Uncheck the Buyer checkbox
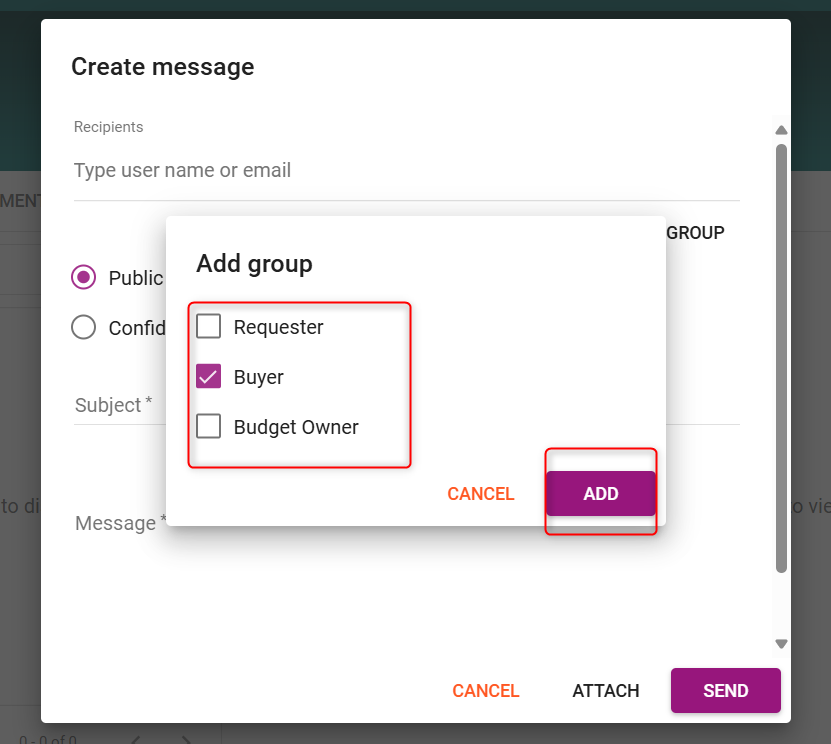Screen dimensions: 831x744 point(209,377)
